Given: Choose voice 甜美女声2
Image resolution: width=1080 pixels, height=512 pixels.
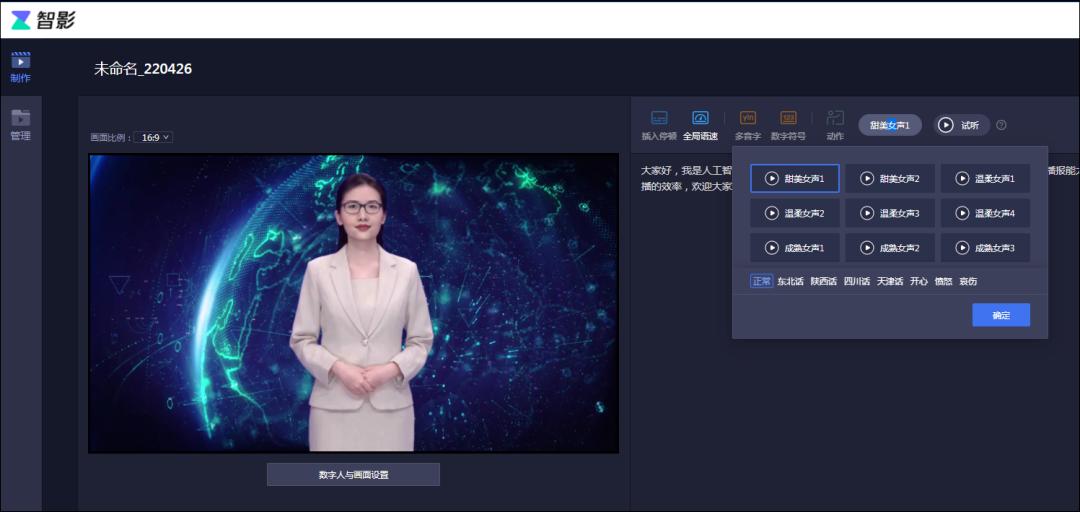Looking at the screenshot, I should click(890, 178).
